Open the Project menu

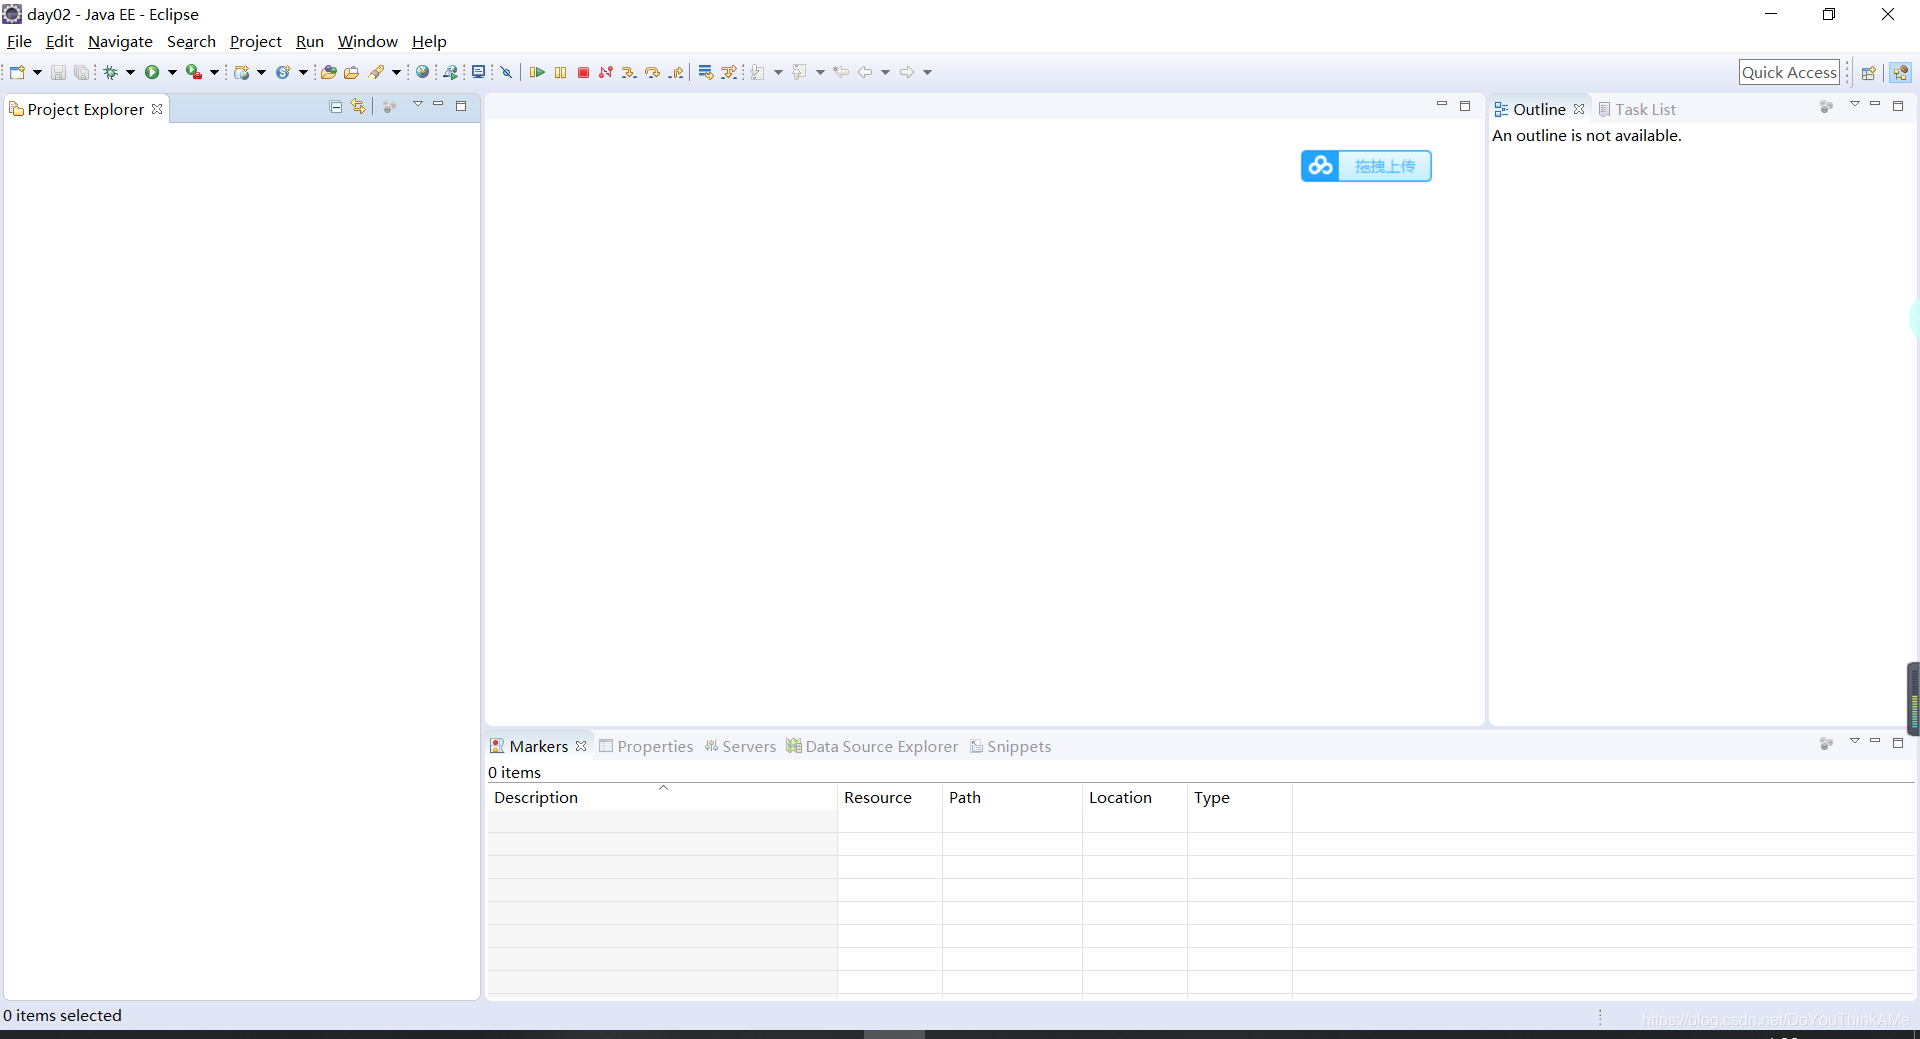pyautogui.click(x=256, y=41)
